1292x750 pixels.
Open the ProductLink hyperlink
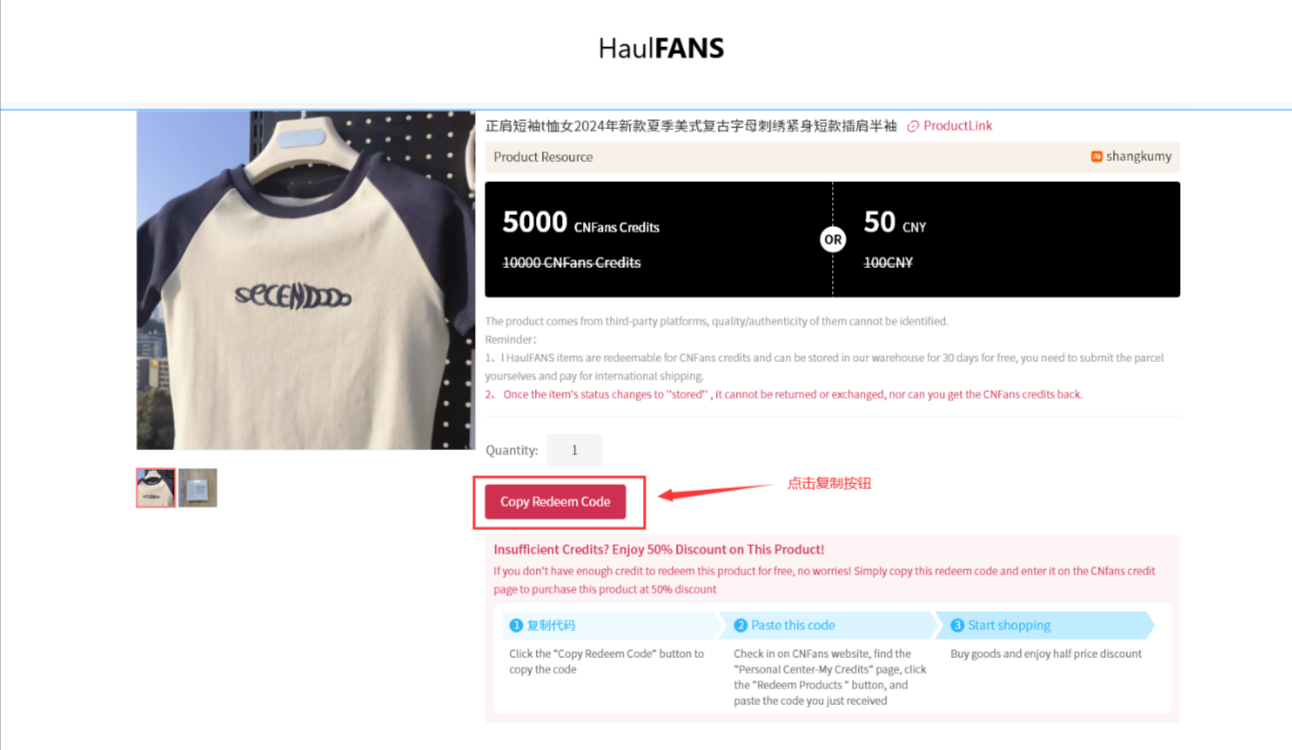click(958, 126)
